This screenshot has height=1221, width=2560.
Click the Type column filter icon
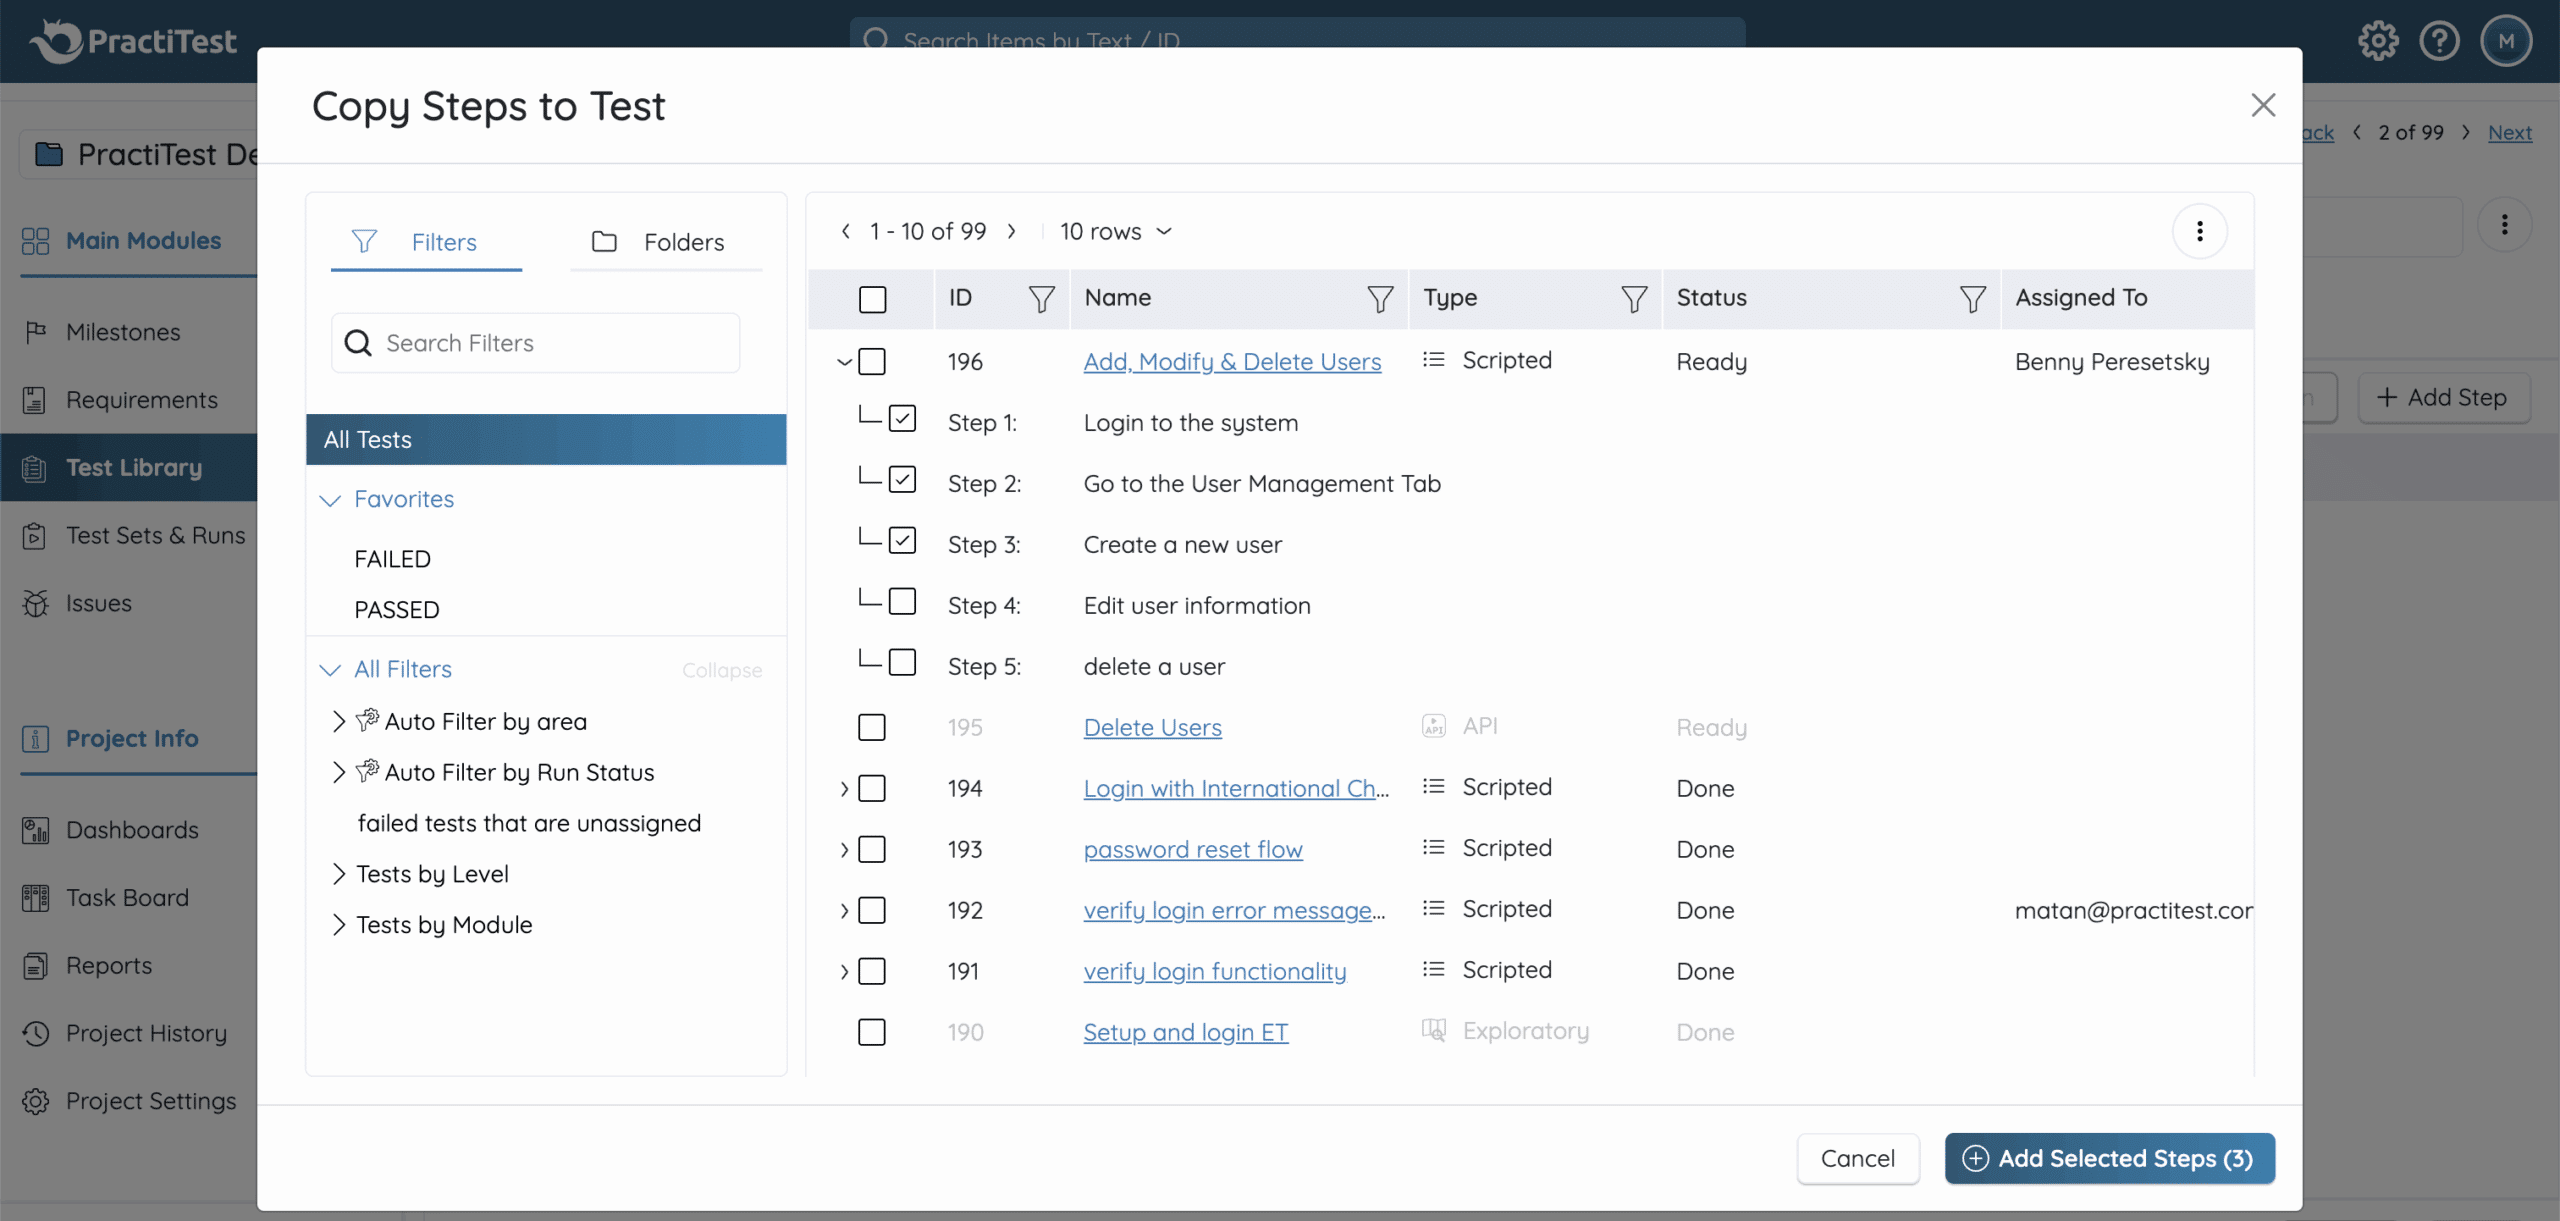(x=1633, y=299)
